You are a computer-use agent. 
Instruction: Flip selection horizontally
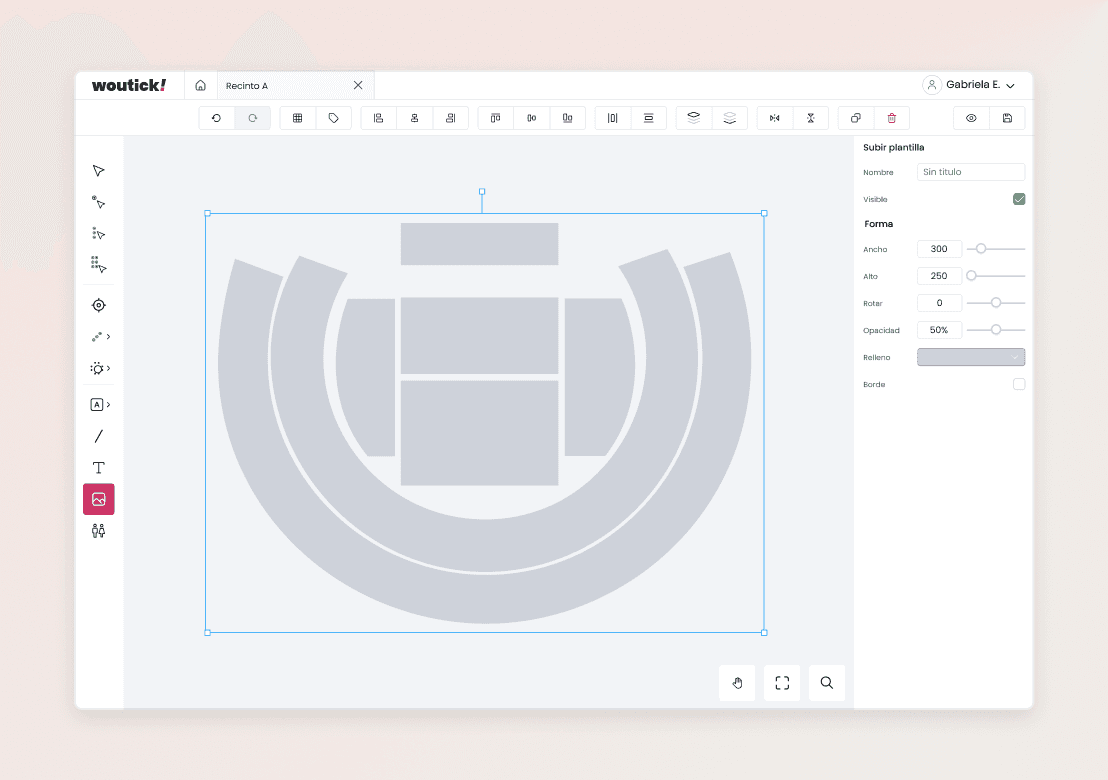[x=775, y=118]
